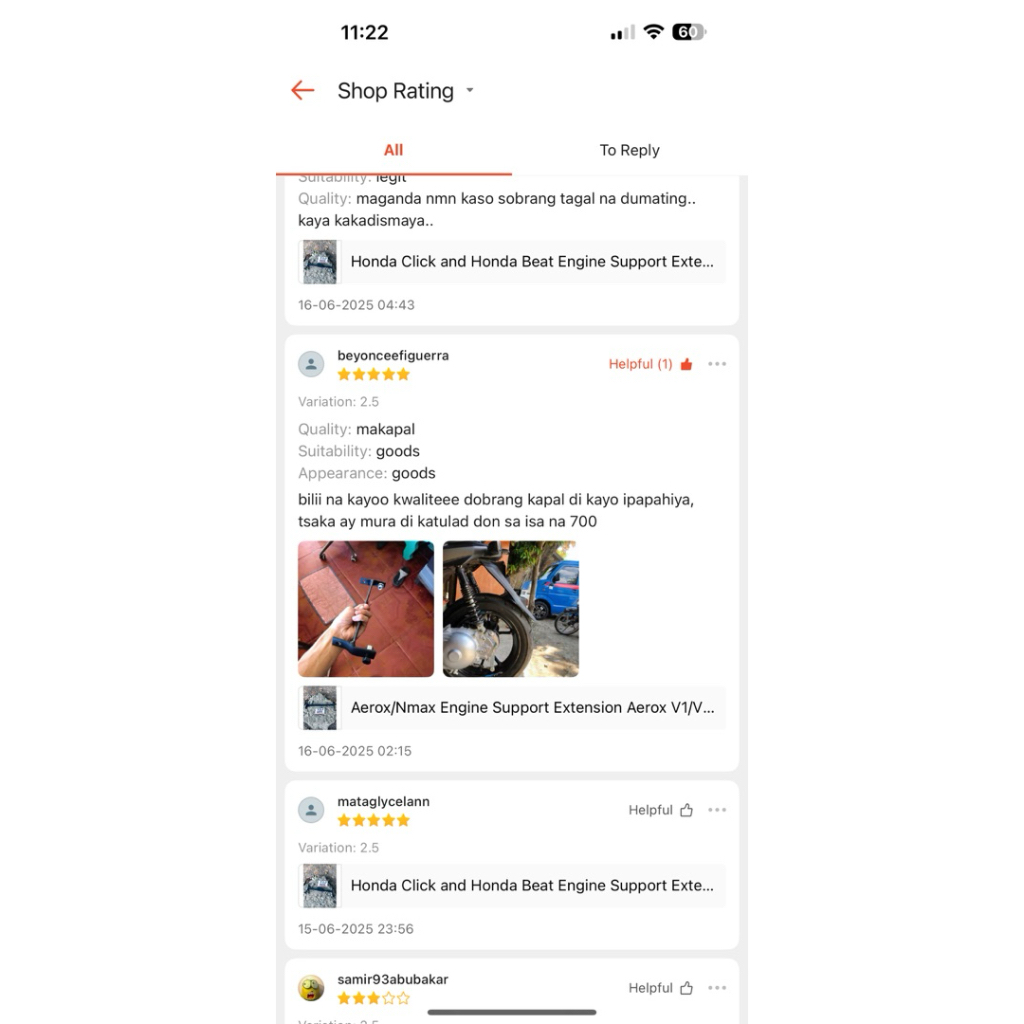Mark mataglycelann's review as Helpful
The width and height of the screenshot is (1024, 1024).
coord(660,810)
